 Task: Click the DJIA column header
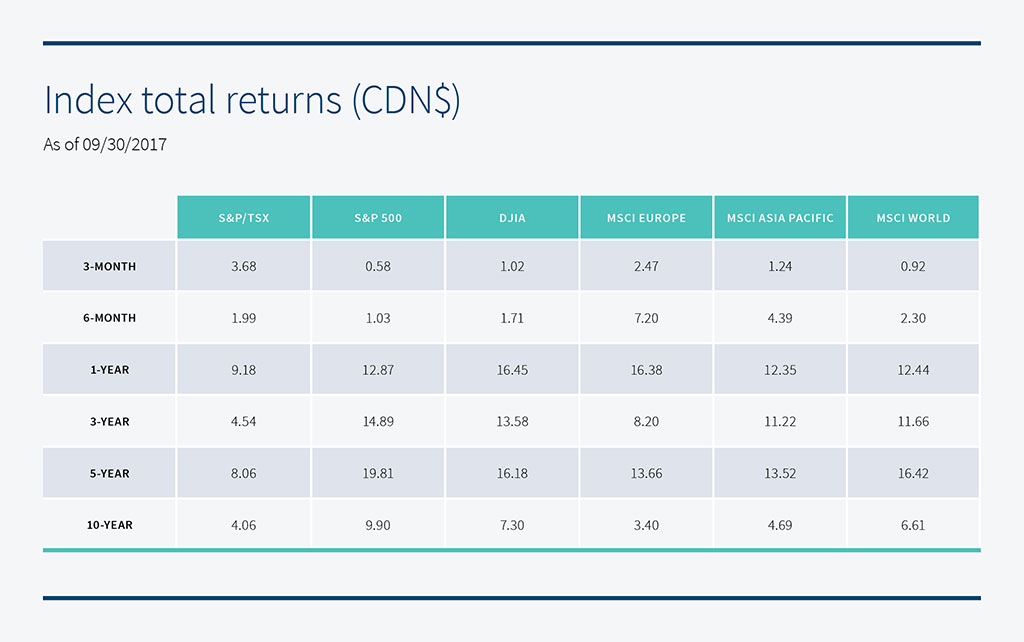point(512,218)
